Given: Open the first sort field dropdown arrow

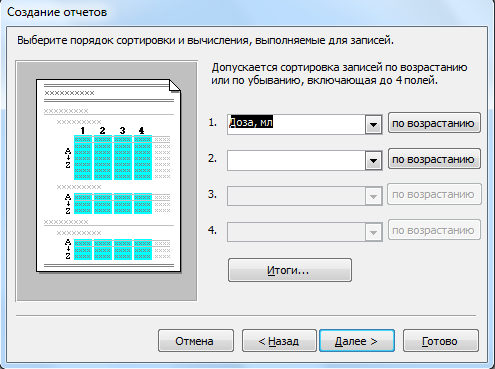Looking at the screenshot, I should click(x=373, y=124).
